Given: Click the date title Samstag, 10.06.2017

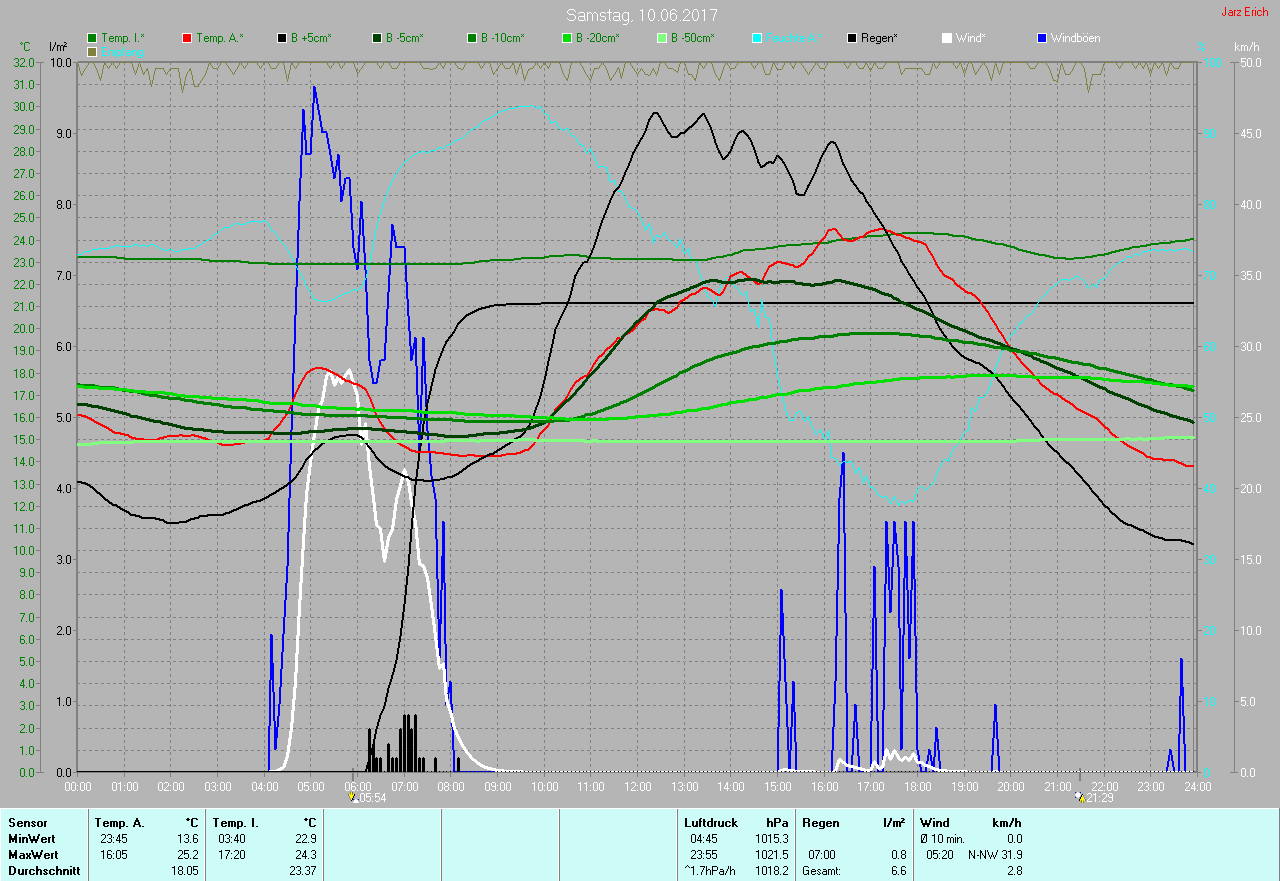Looking at the screenshot, I should tap(641, 15).
